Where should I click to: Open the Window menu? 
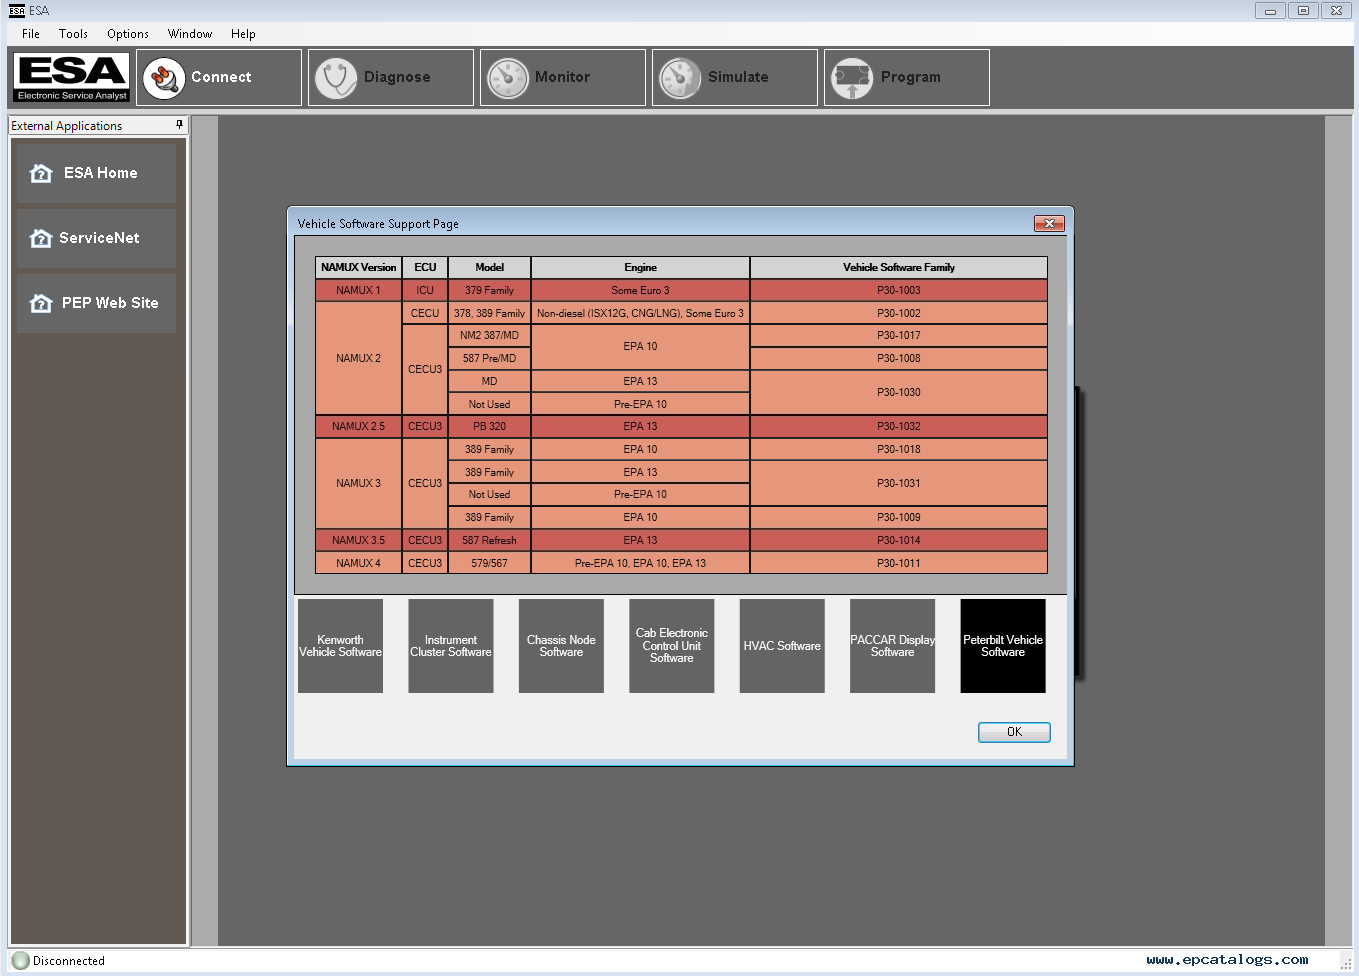click(190, 34)
